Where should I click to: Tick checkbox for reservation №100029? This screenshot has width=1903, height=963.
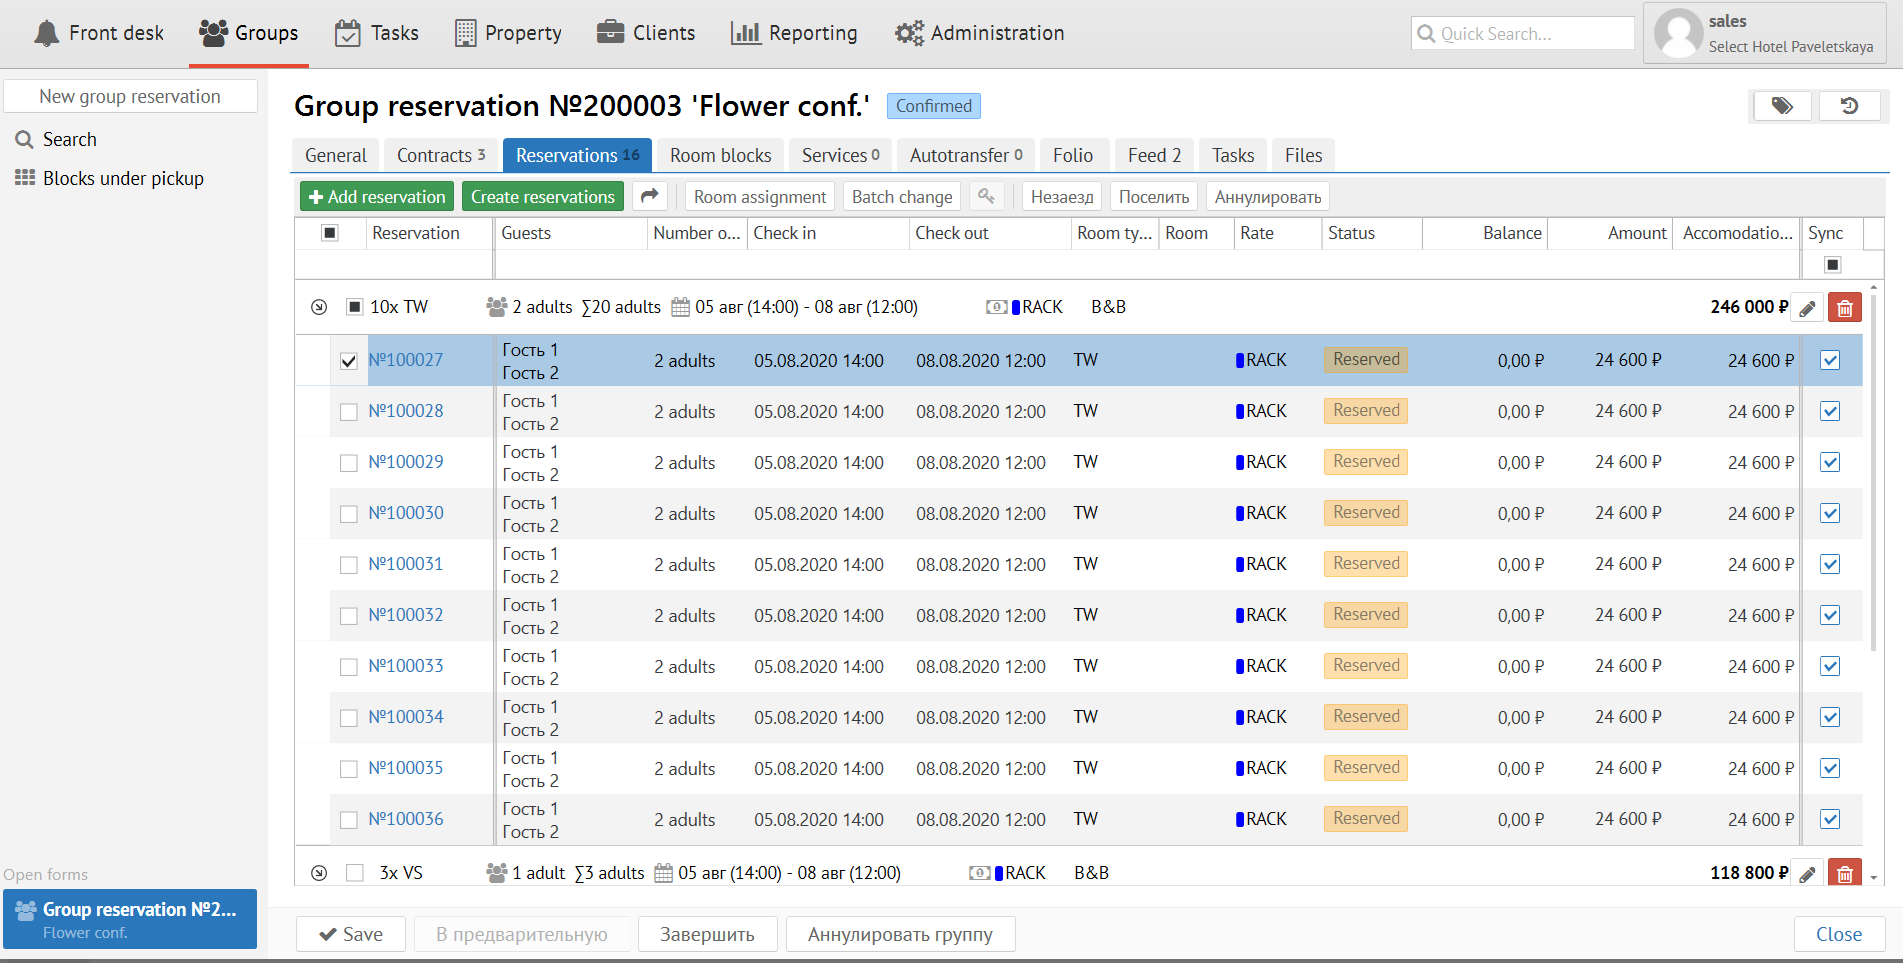tap(348, 463)
